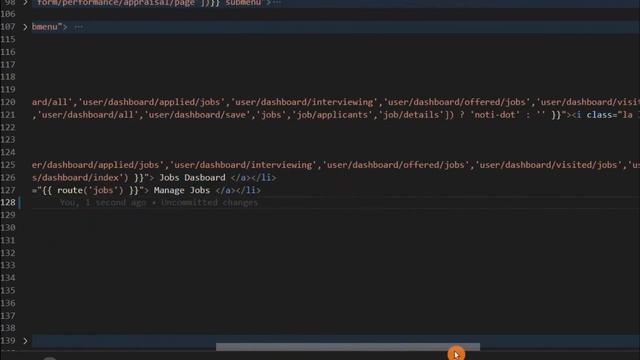Click line number 139 in gutter
The height and width of the screenshot is (360, 640).
click(8, 341)
